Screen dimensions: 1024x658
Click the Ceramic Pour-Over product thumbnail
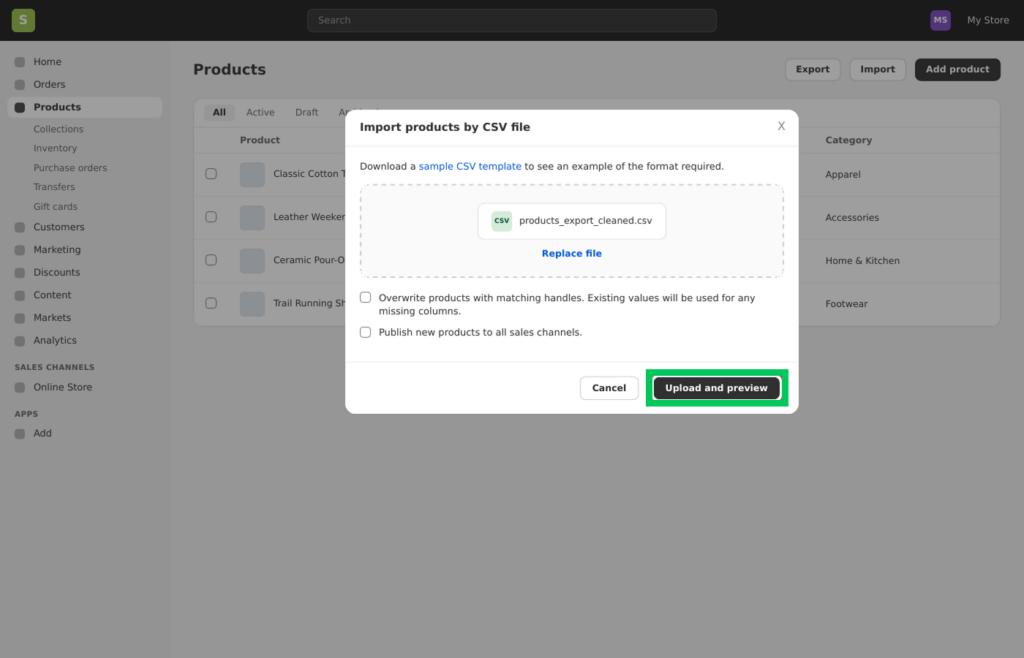tap(252, 260)
